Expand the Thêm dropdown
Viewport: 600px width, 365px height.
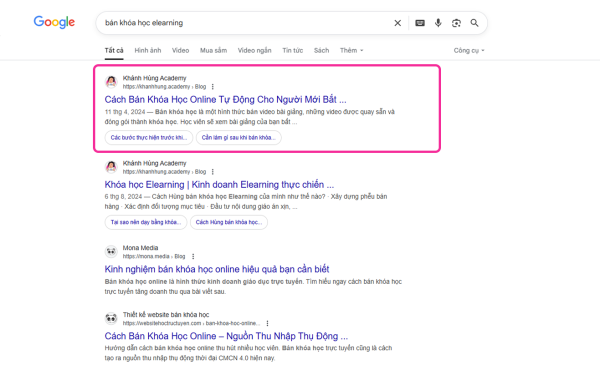351,50
